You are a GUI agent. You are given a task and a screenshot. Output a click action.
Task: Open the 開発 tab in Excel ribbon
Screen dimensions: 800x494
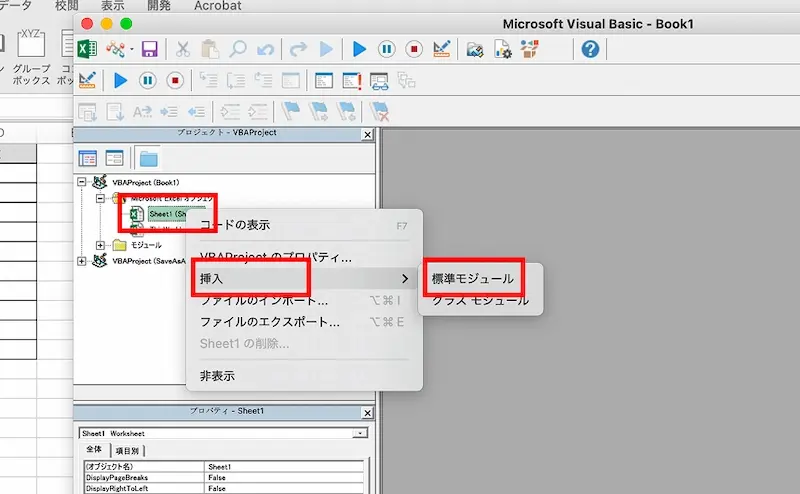[159, 6]
